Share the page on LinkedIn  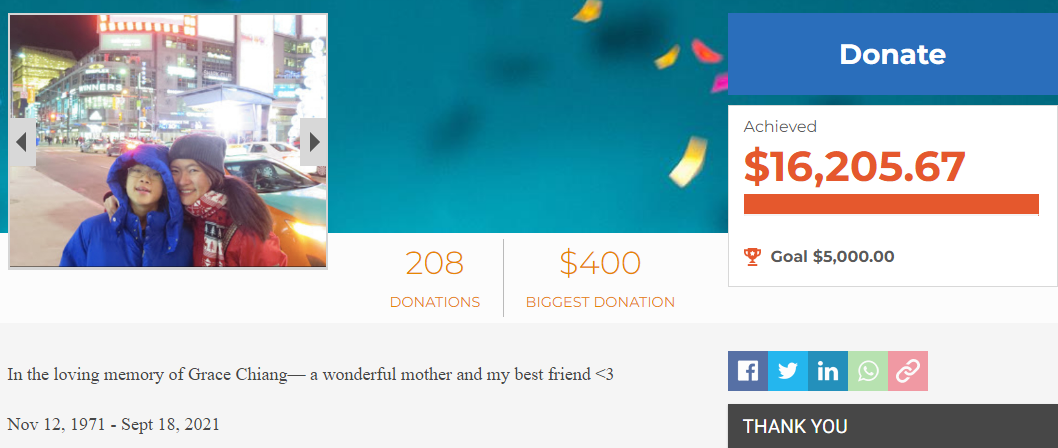[828, 371]
